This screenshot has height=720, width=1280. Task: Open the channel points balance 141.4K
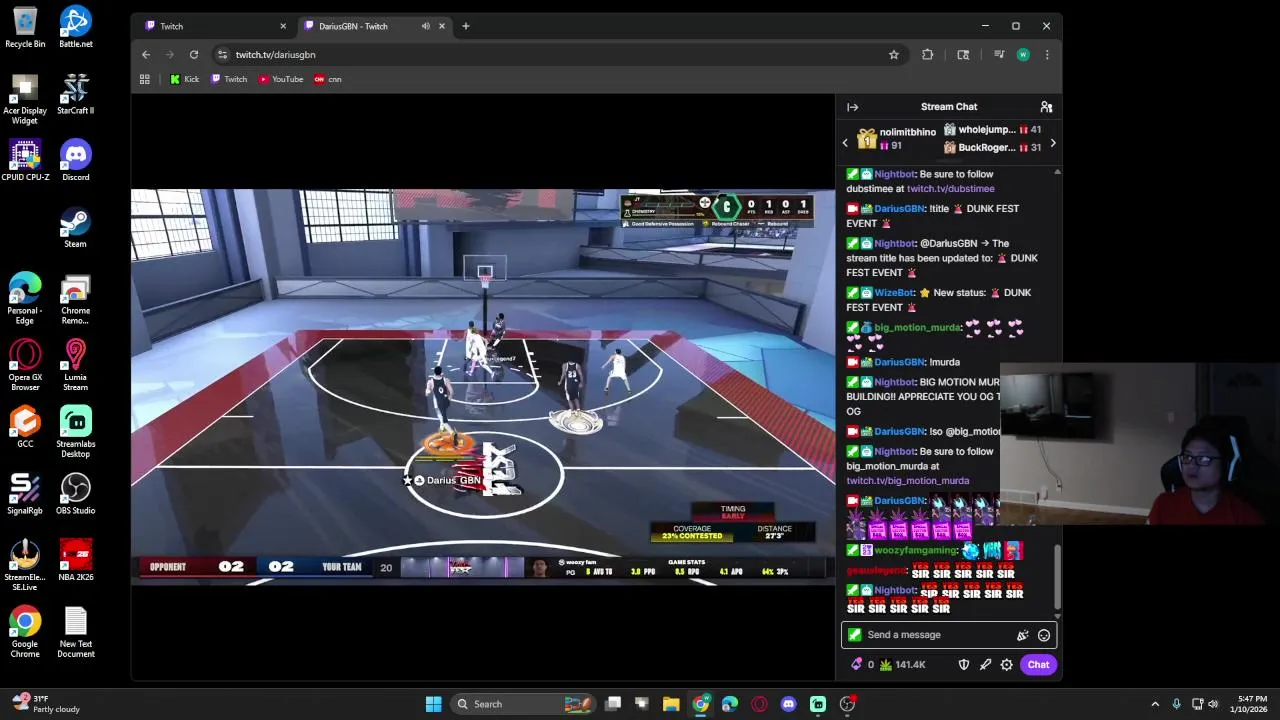point(902,664)
